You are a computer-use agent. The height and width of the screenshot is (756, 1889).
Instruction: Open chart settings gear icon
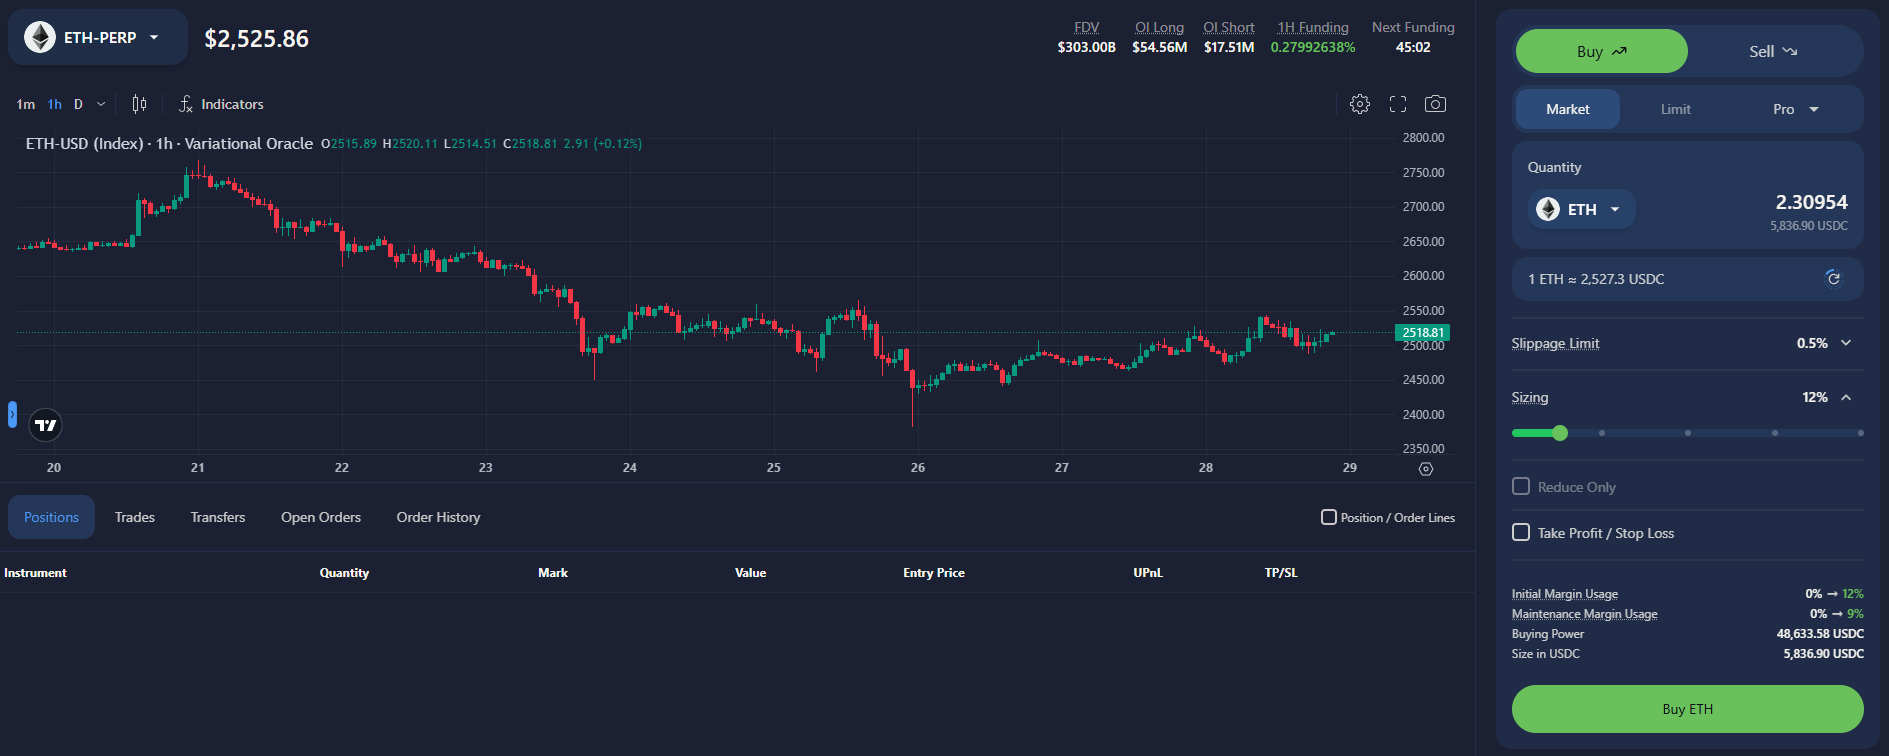tap(1359, 104)
